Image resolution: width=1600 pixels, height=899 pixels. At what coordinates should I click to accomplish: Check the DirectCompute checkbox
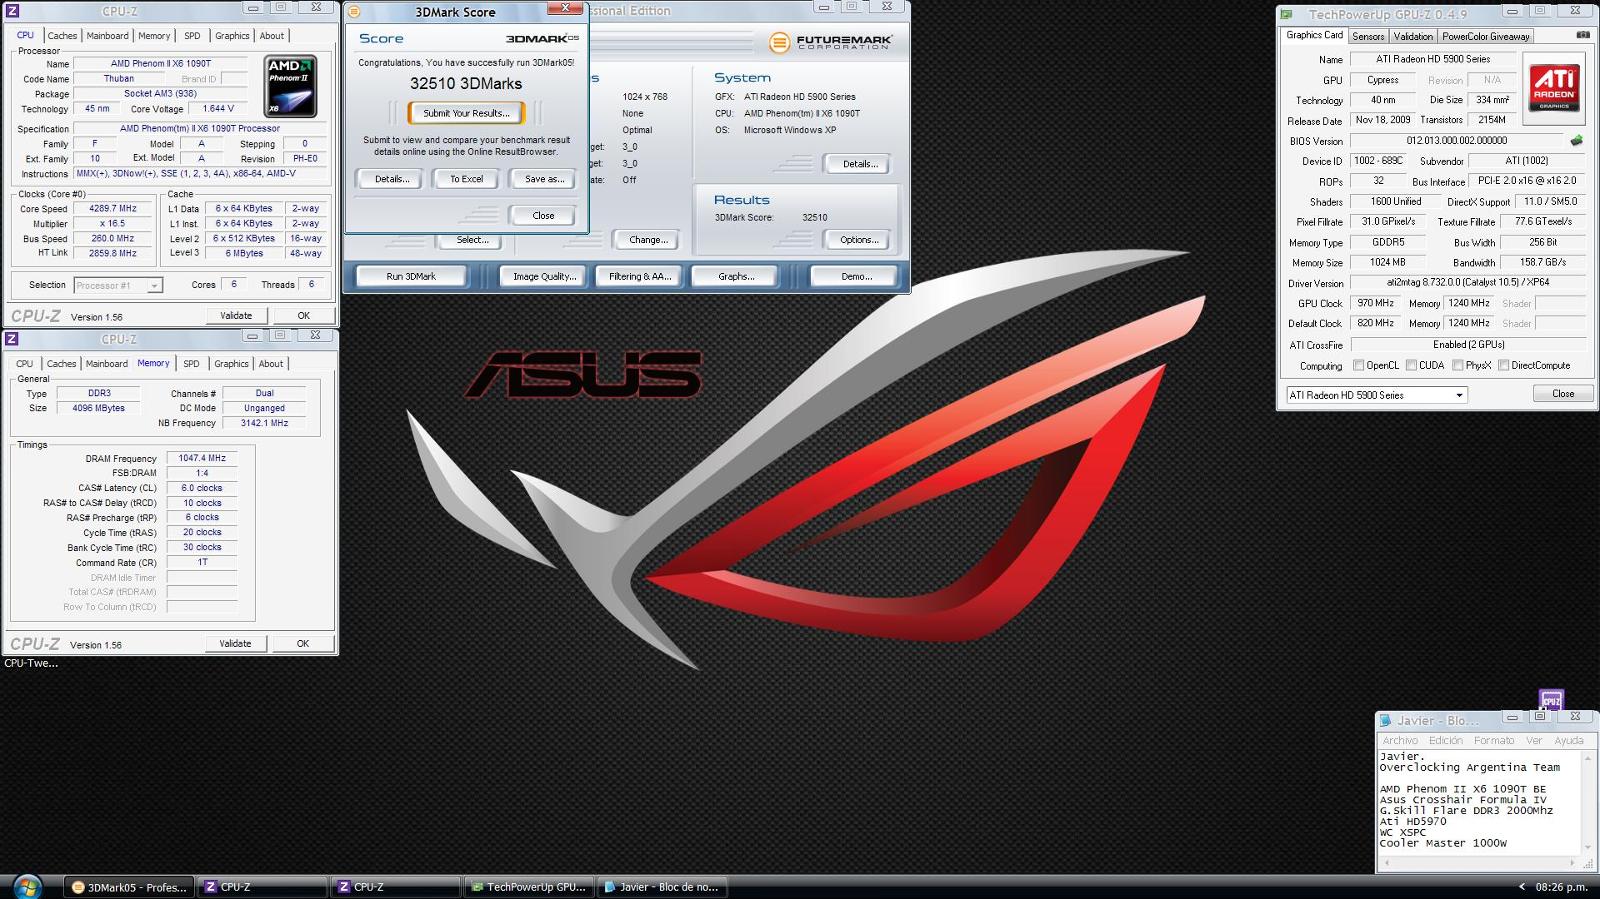[x=1503, y=366]
